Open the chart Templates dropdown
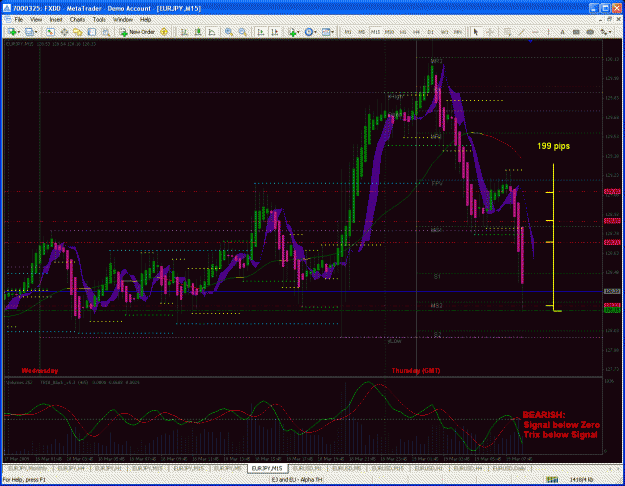Image resolution: width=625 pixels, height=486 pixels. coord(327,32)
